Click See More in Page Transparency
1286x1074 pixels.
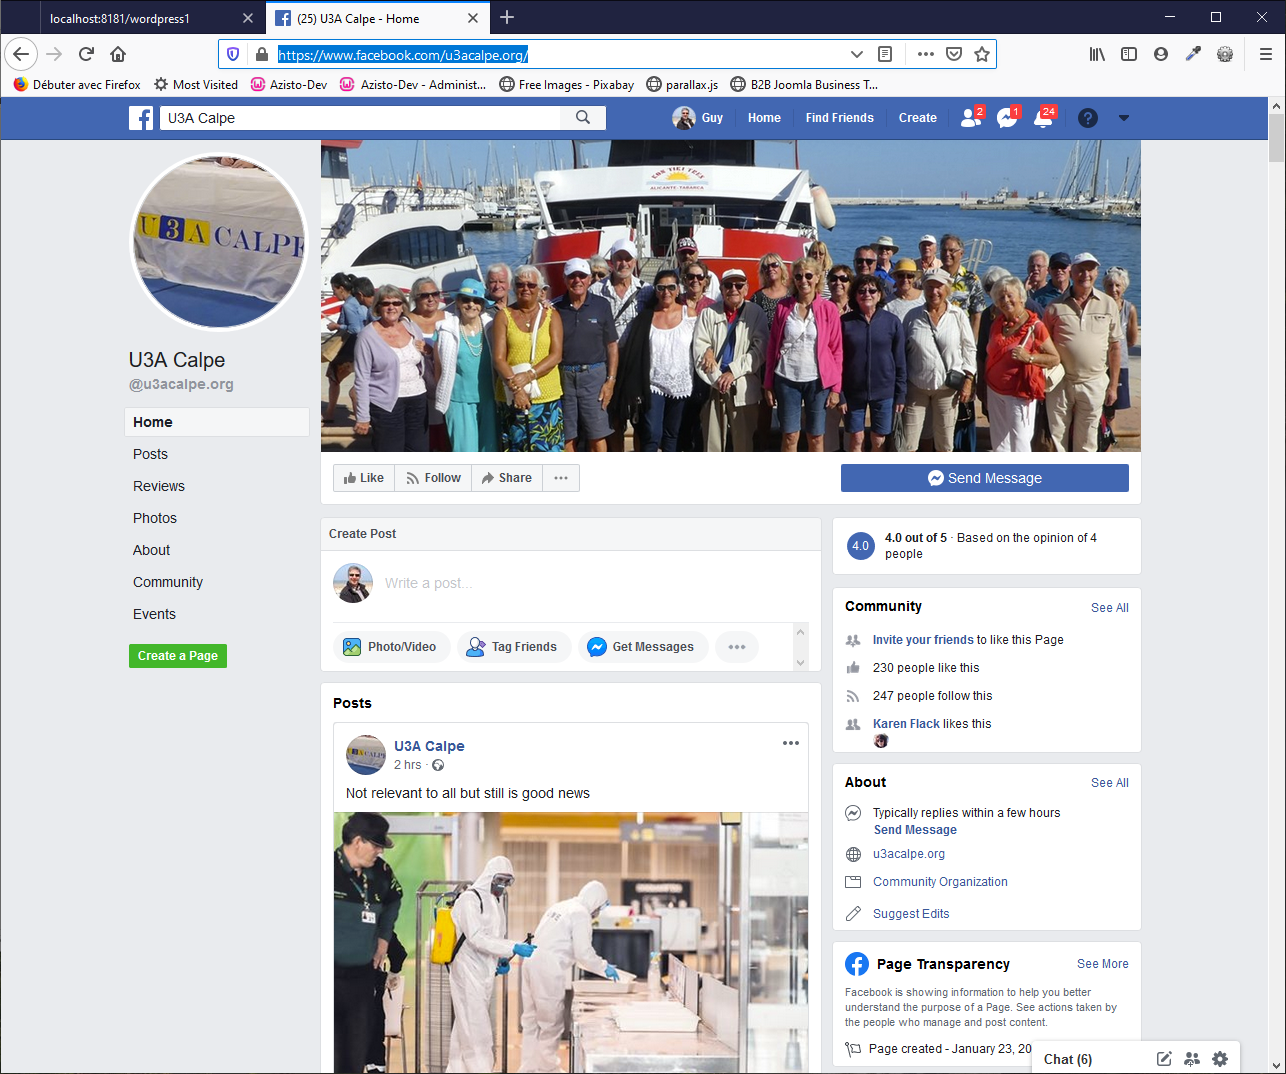pyautogui.click(x=1103, y=964)
